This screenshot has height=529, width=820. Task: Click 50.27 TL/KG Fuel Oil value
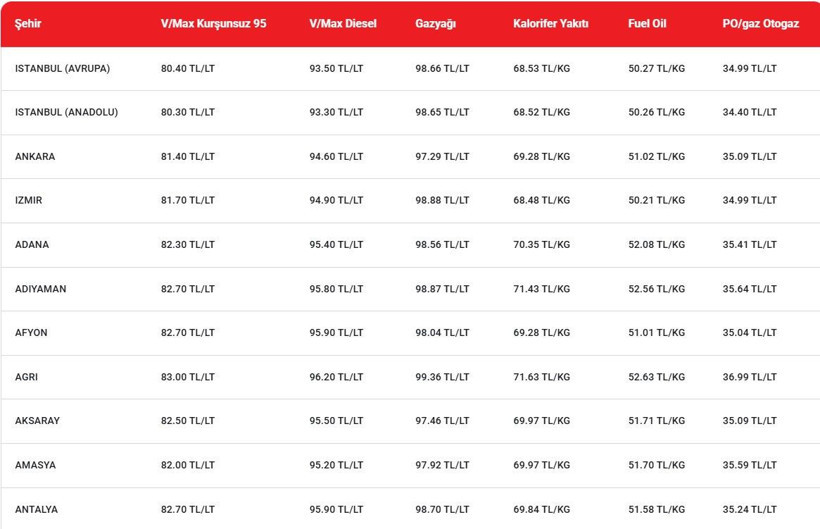(x=657, y=68)
